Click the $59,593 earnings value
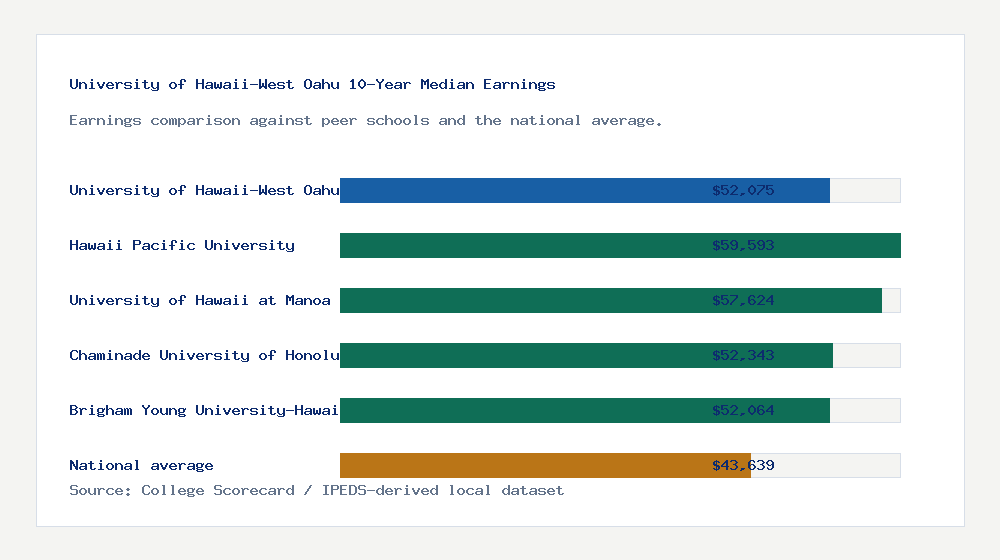This screenshot has height=560, width=1000. tap(743, 245)
